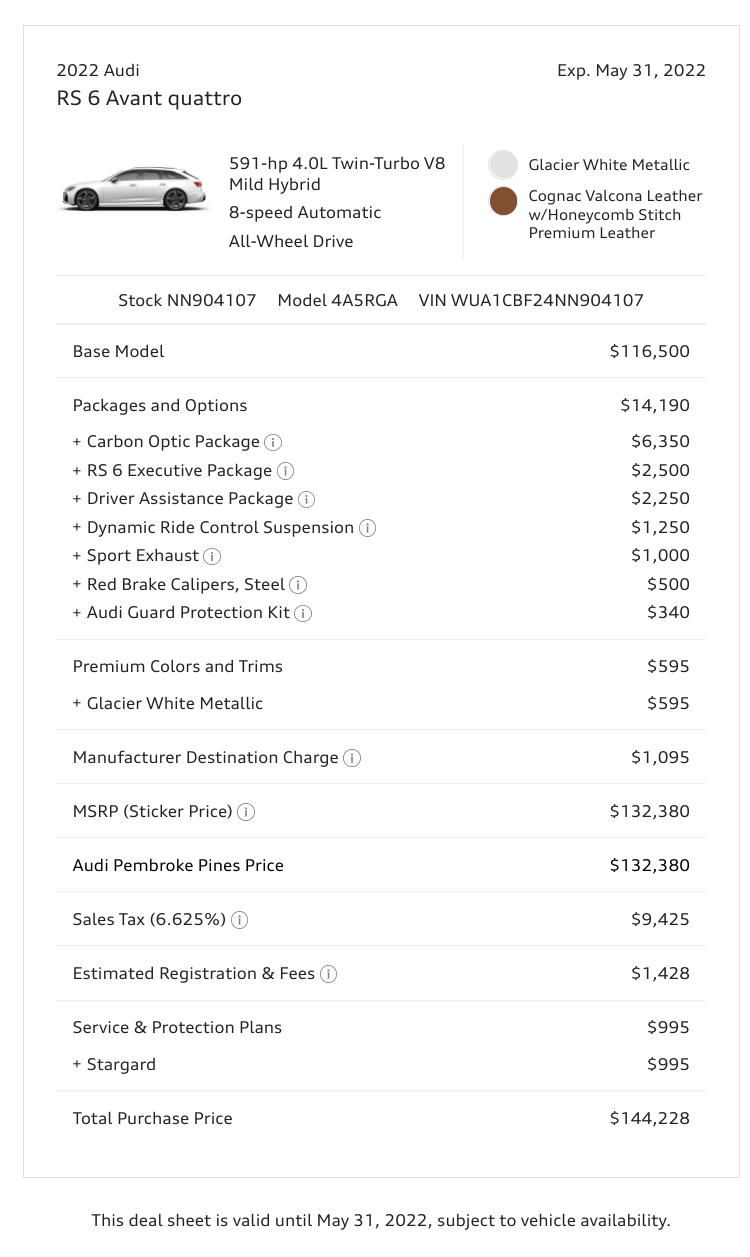
Task: Click Dynamic Ride Control Suspension info icon
Action: (367, 528)
